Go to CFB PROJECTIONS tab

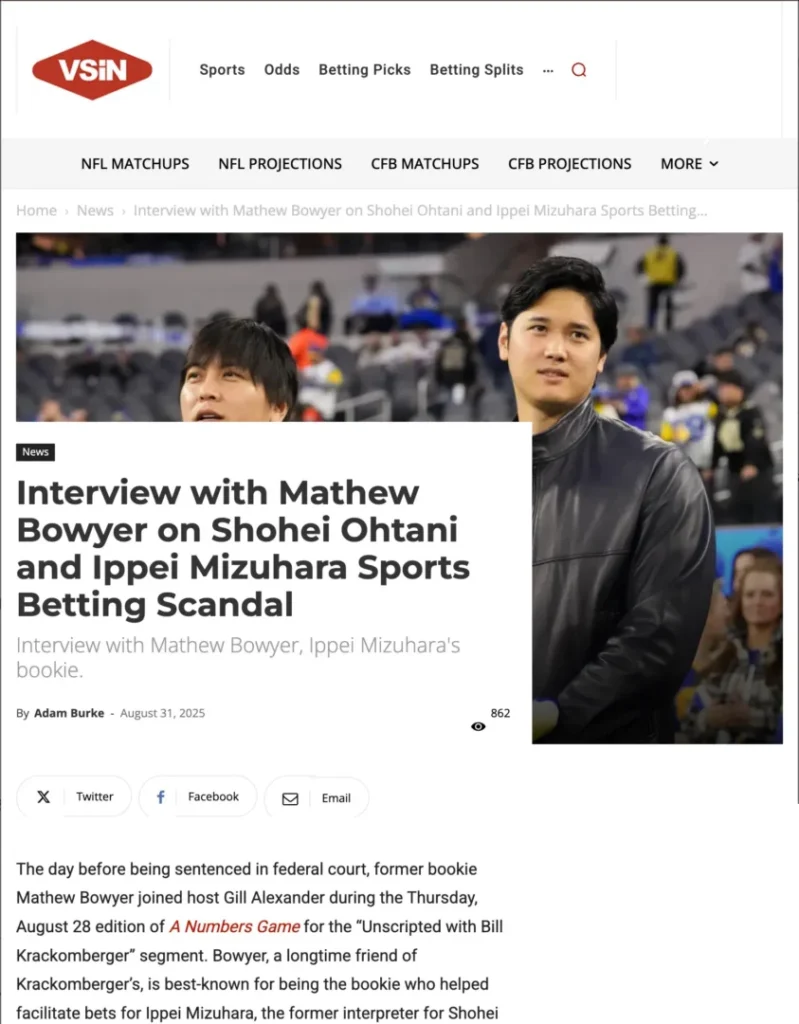click(x=570, y=164)
